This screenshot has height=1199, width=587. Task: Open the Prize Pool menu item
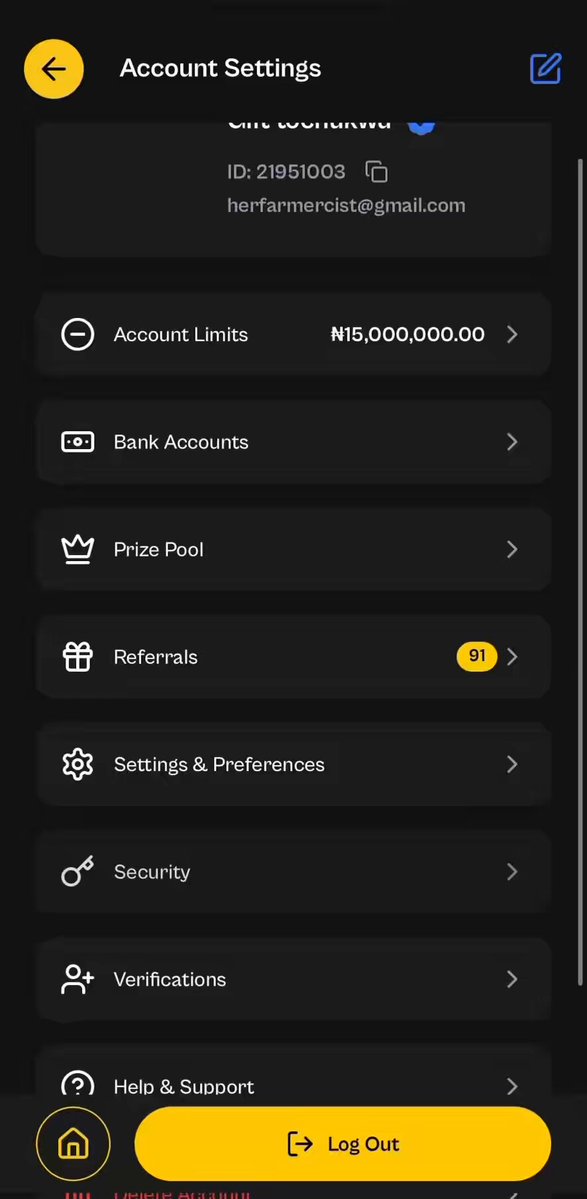294,550
